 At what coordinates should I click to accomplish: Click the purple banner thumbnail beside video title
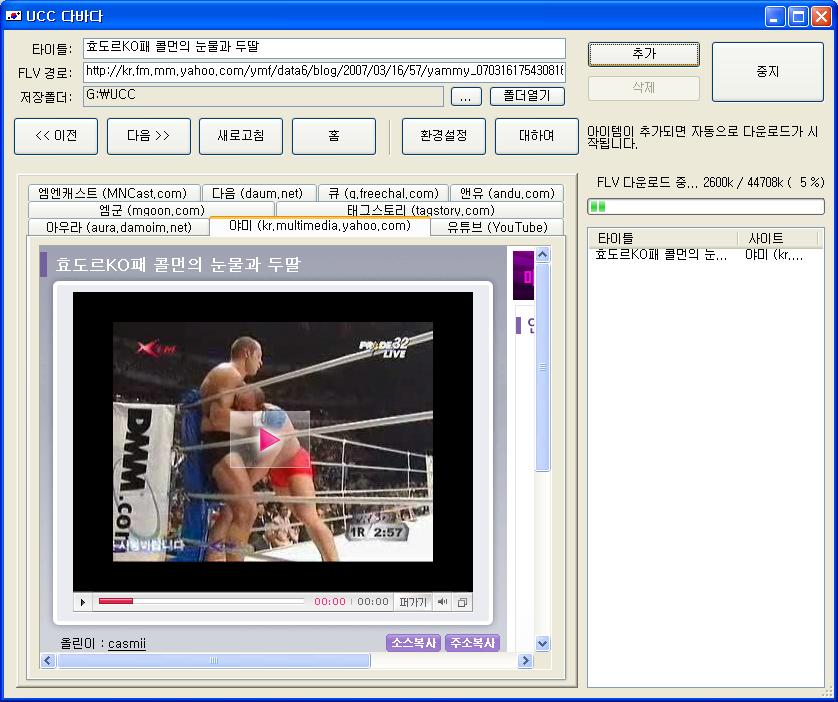[x=523, y=275]
